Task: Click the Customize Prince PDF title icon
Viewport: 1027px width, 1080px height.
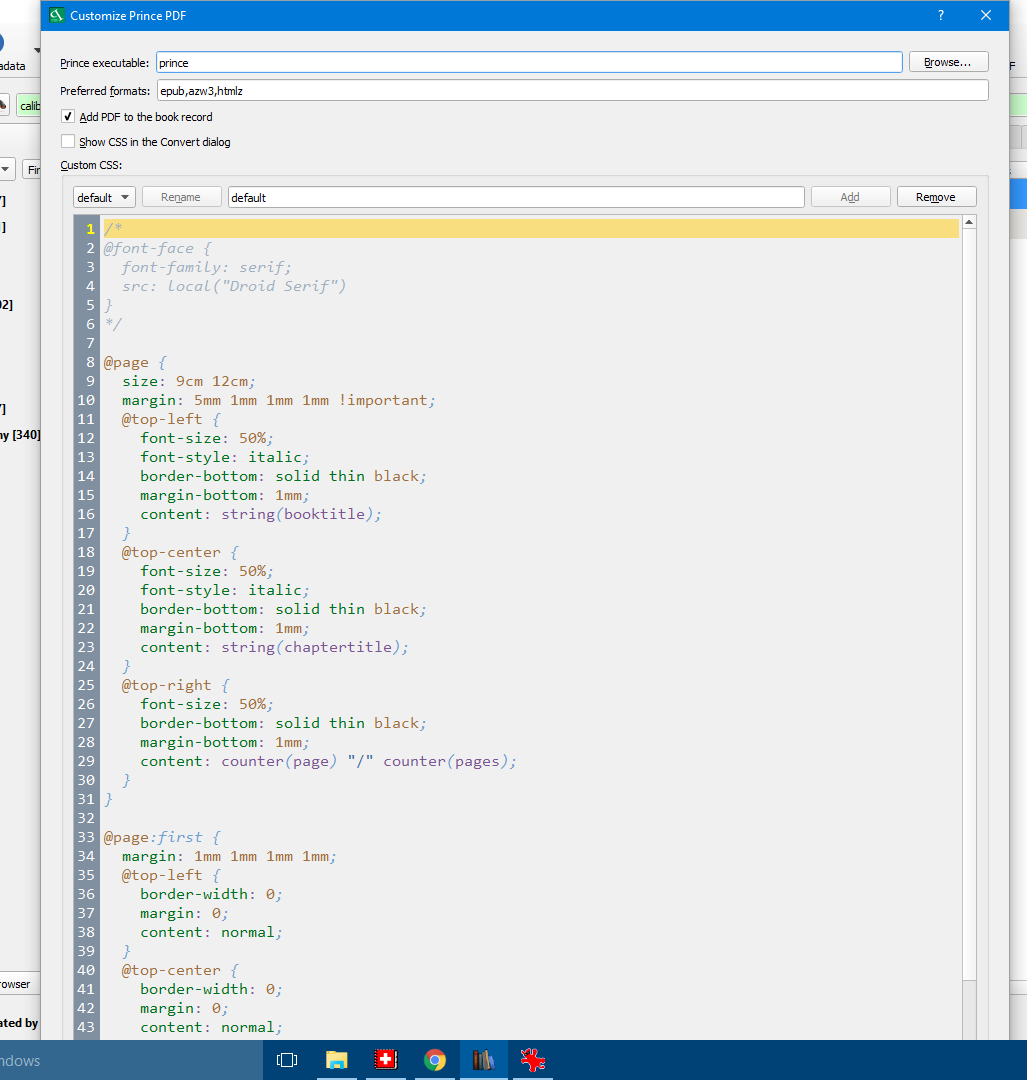Action: pos(57,15)
